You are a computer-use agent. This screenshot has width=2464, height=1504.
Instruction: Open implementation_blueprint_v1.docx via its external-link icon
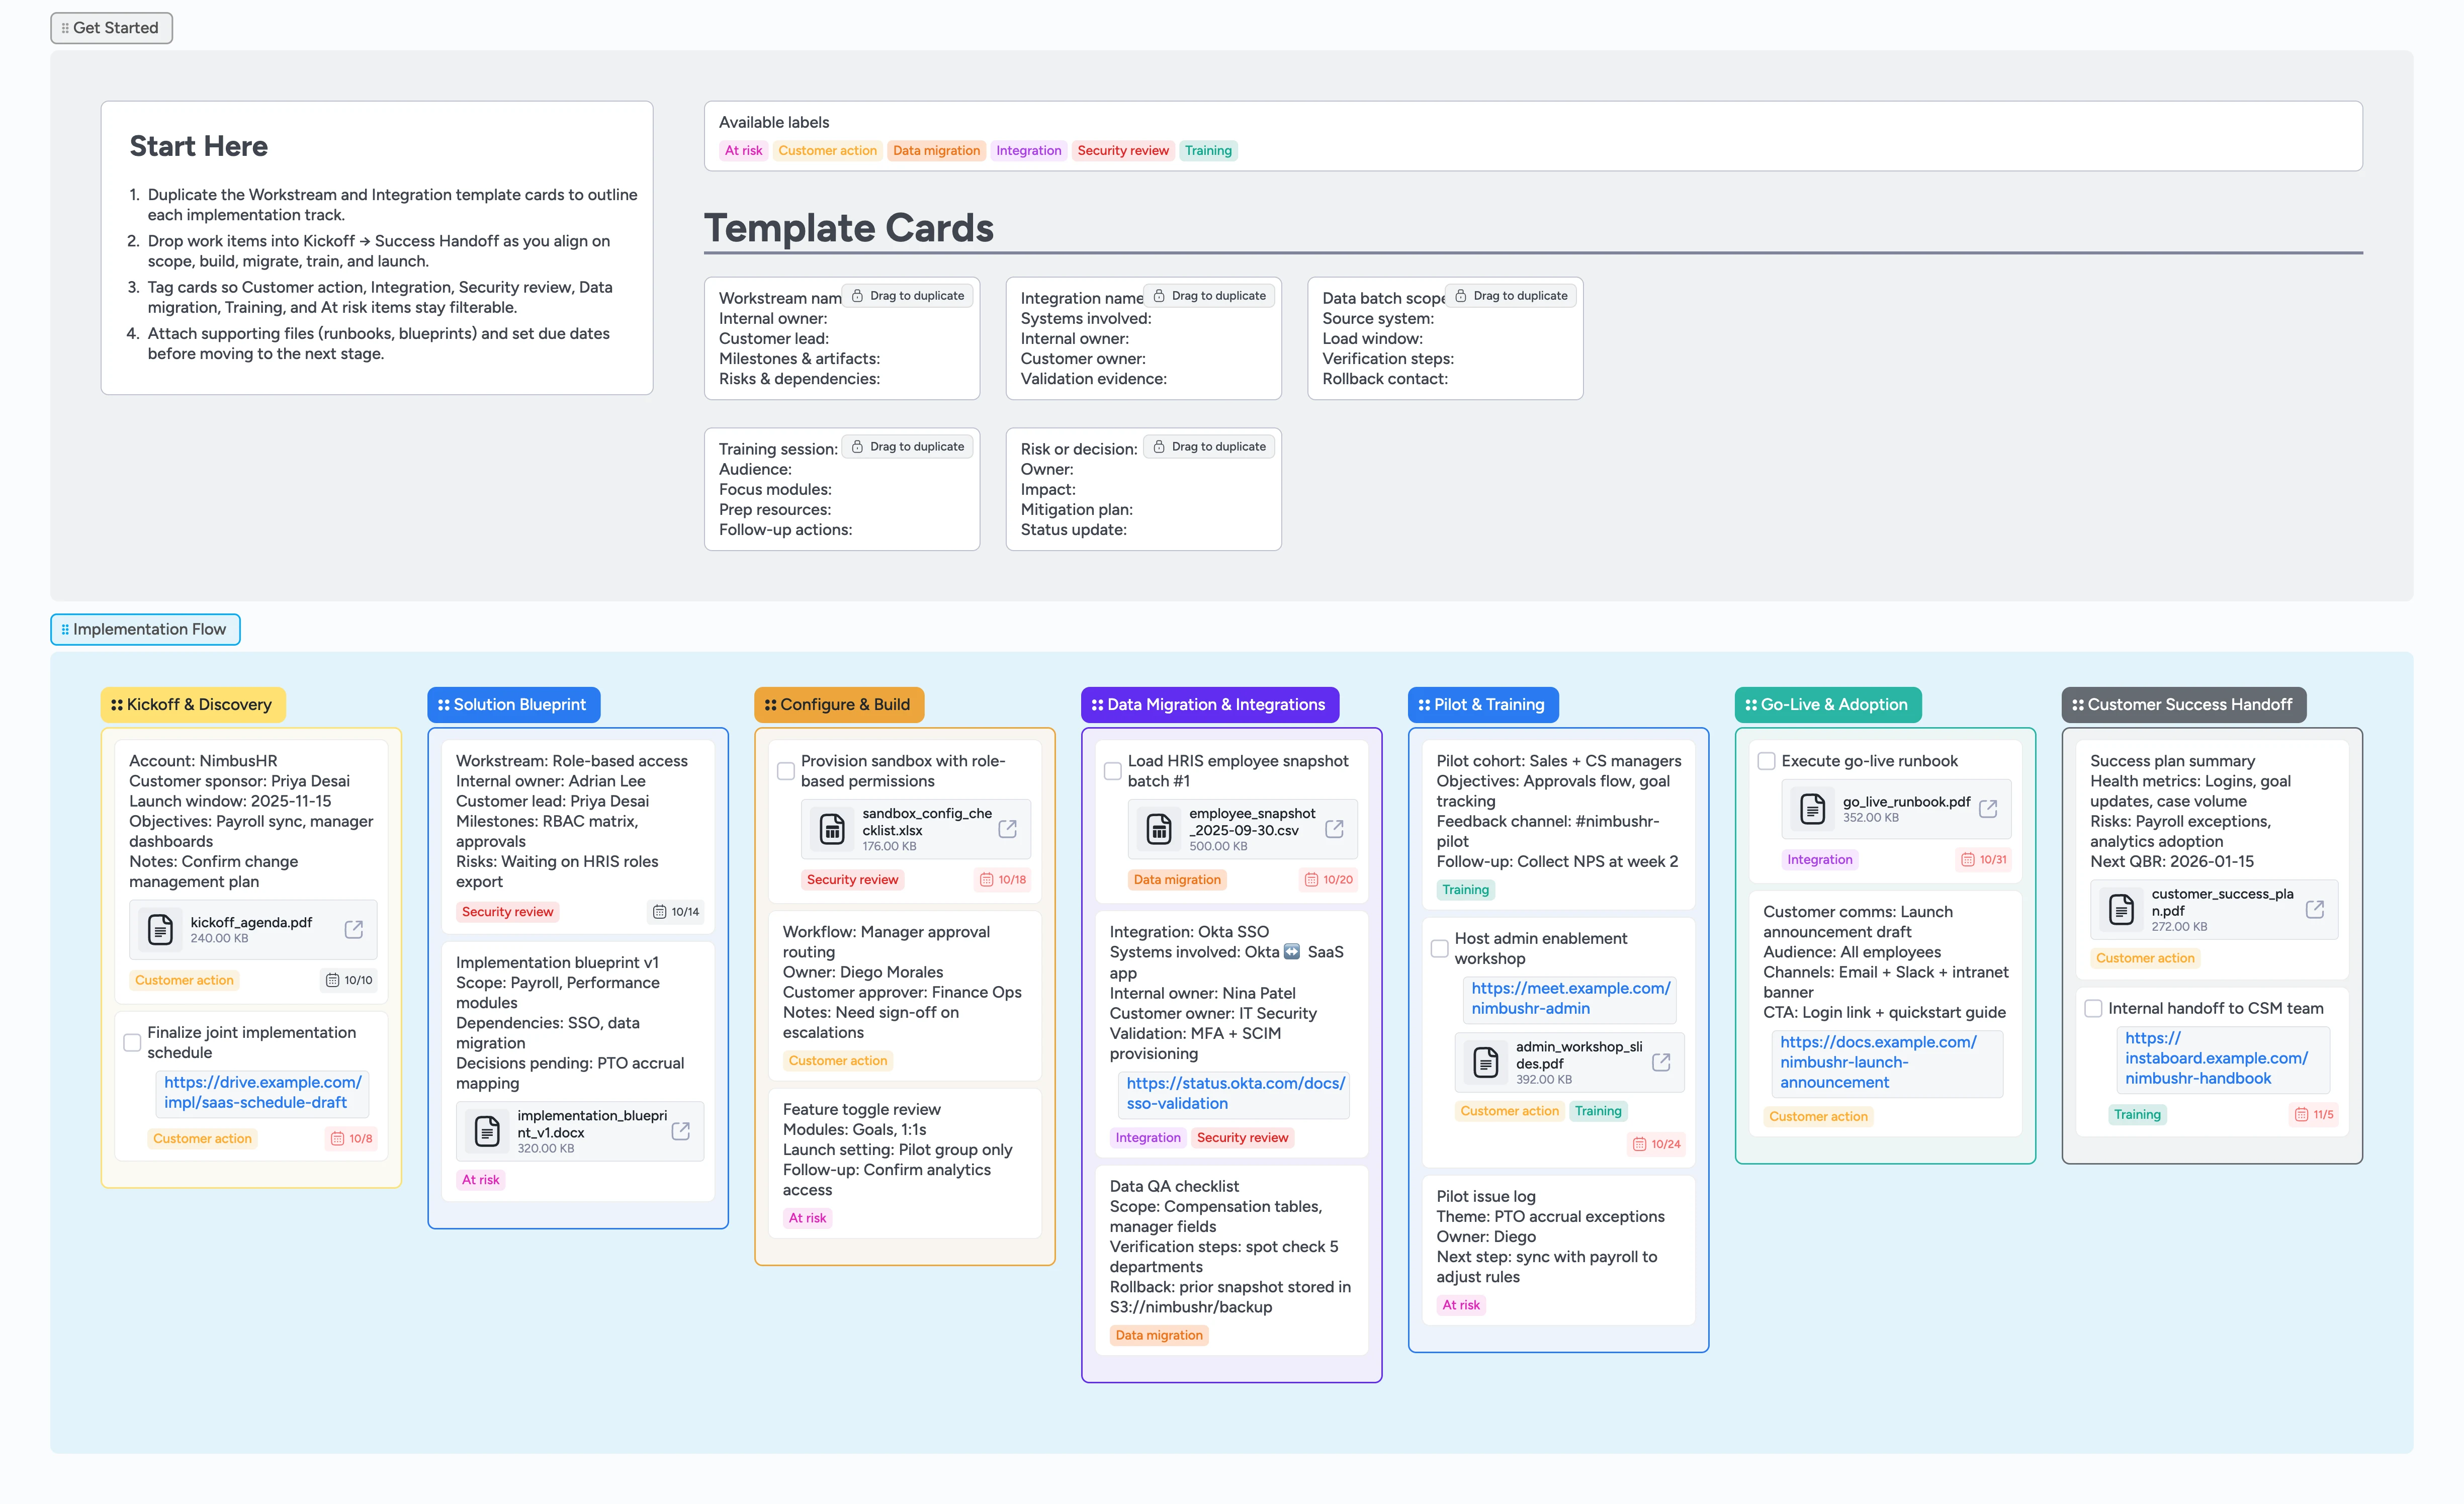pos(681,1131)
